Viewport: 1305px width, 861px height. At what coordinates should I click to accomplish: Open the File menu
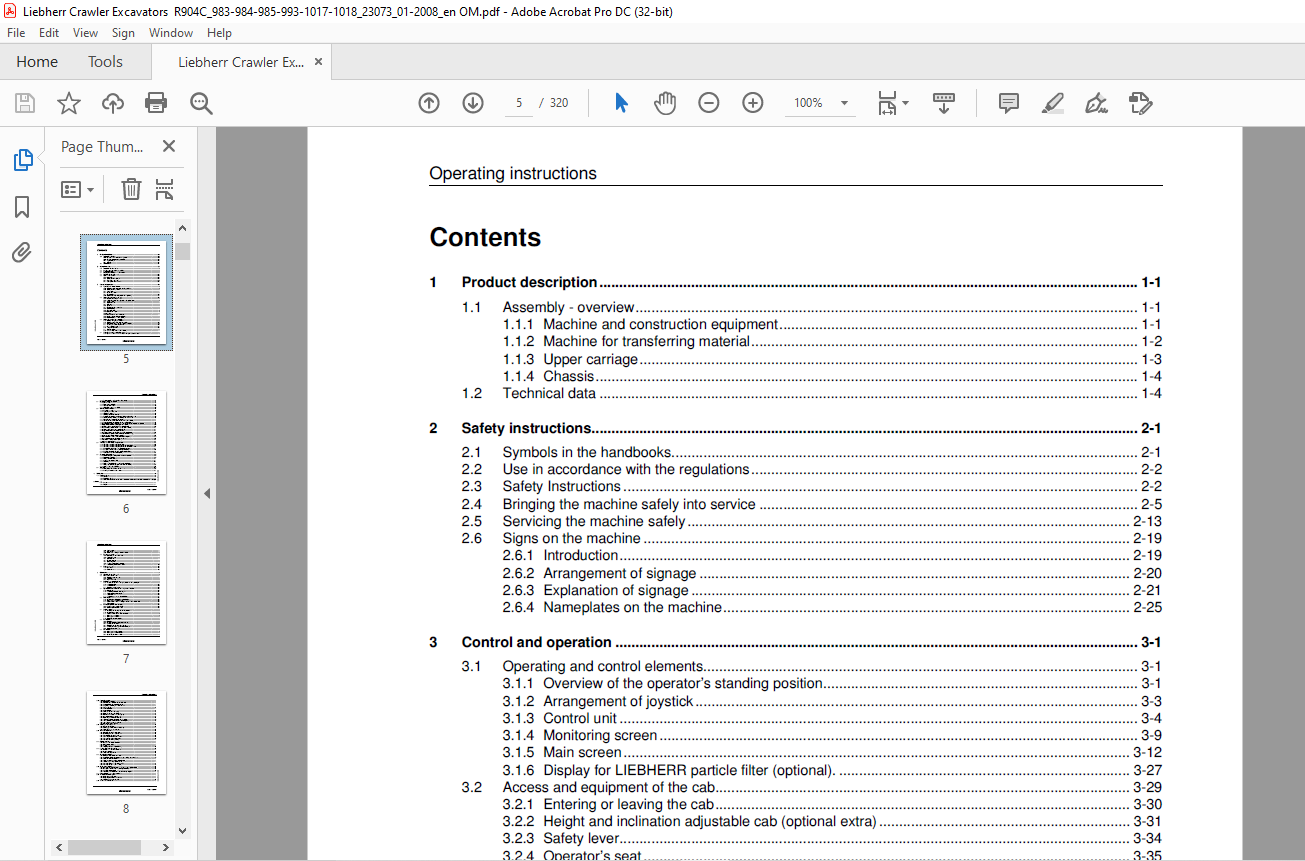(16, 33)
